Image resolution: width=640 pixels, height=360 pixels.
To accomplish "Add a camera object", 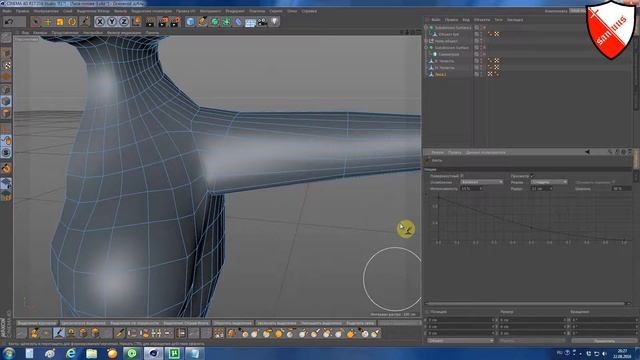I will 262,22.
